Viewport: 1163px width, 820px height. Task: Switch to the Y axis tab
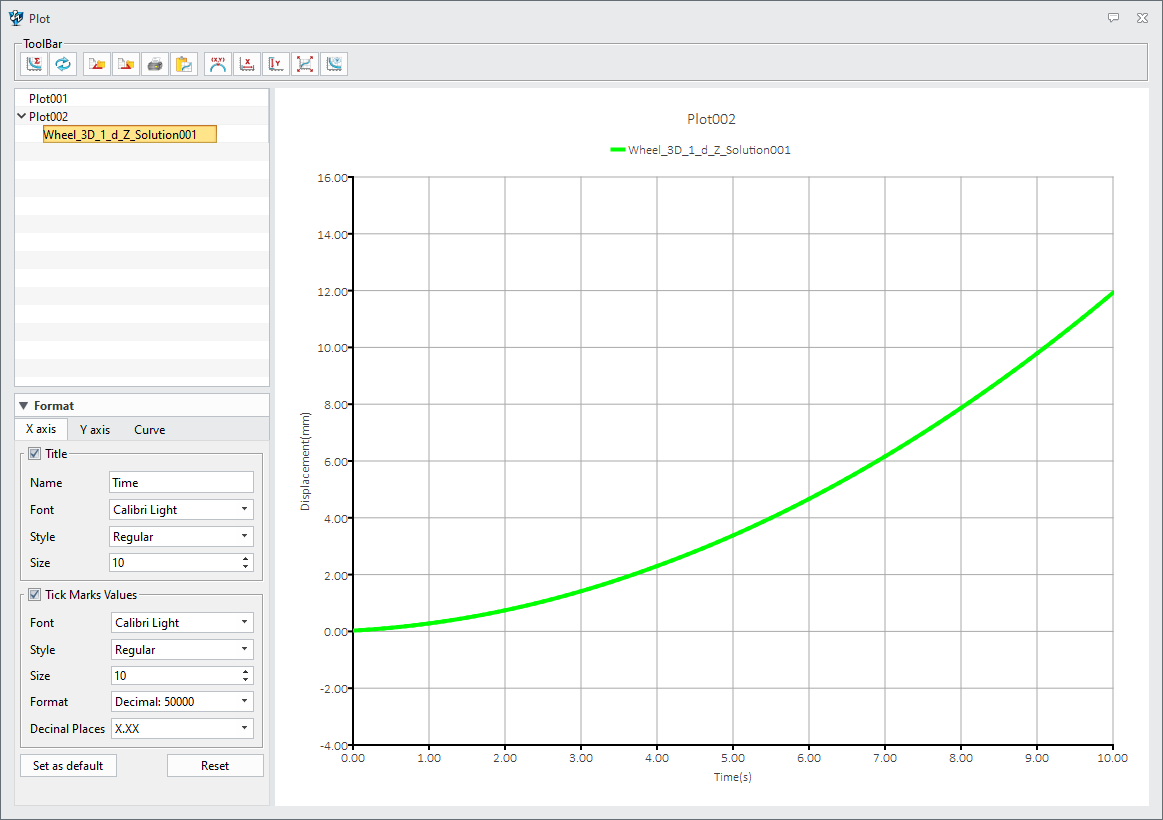pos(95,430)
